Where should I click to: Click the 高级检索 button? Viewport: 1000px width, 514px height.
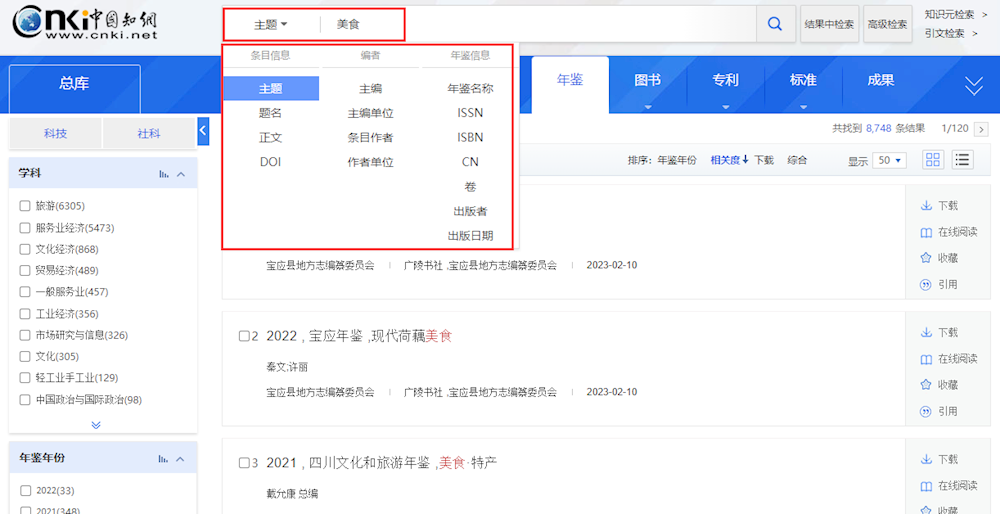tap(887, 24)
